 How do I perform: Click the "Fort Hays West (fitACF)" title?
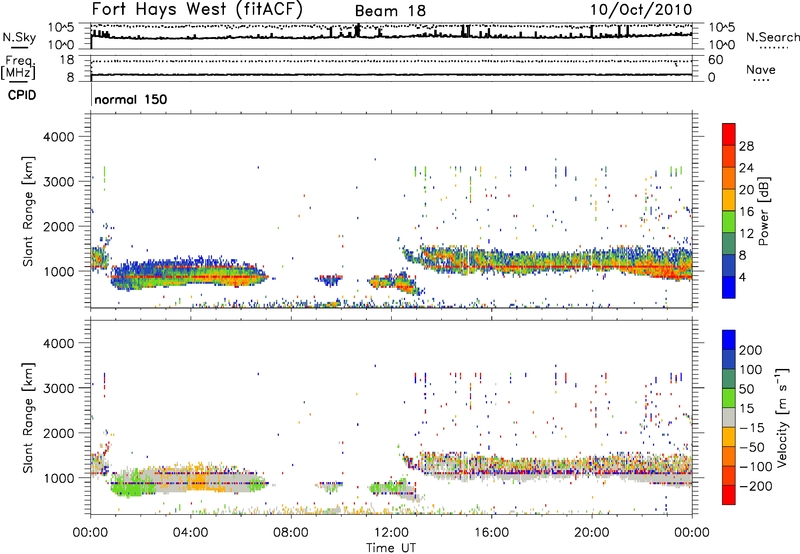pos(197,9)
